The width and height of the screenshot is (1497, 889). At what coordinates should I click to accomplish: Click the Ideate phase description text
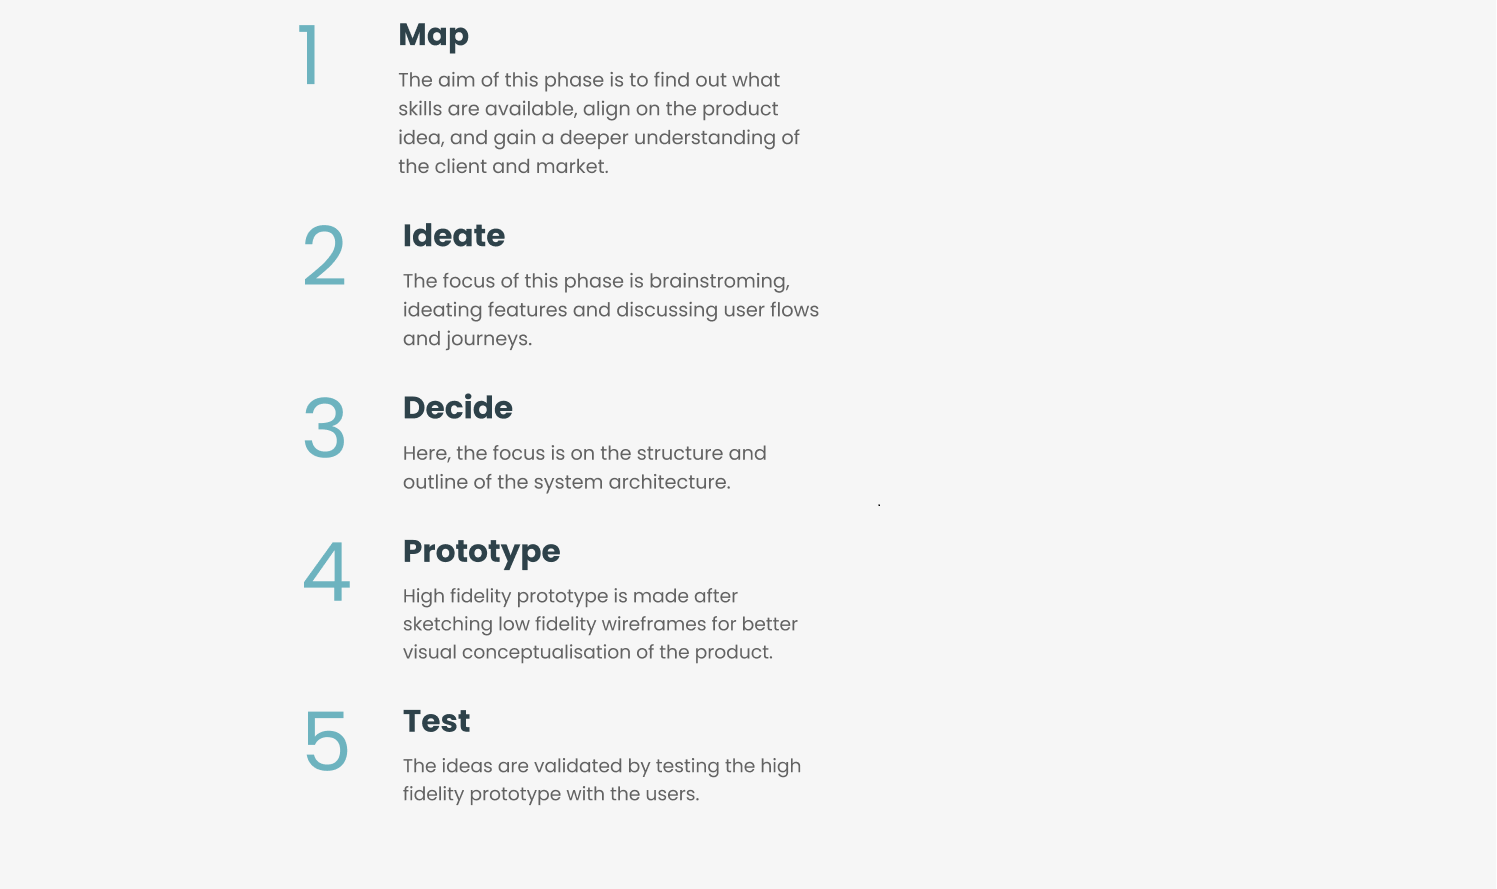coord(610,310)
